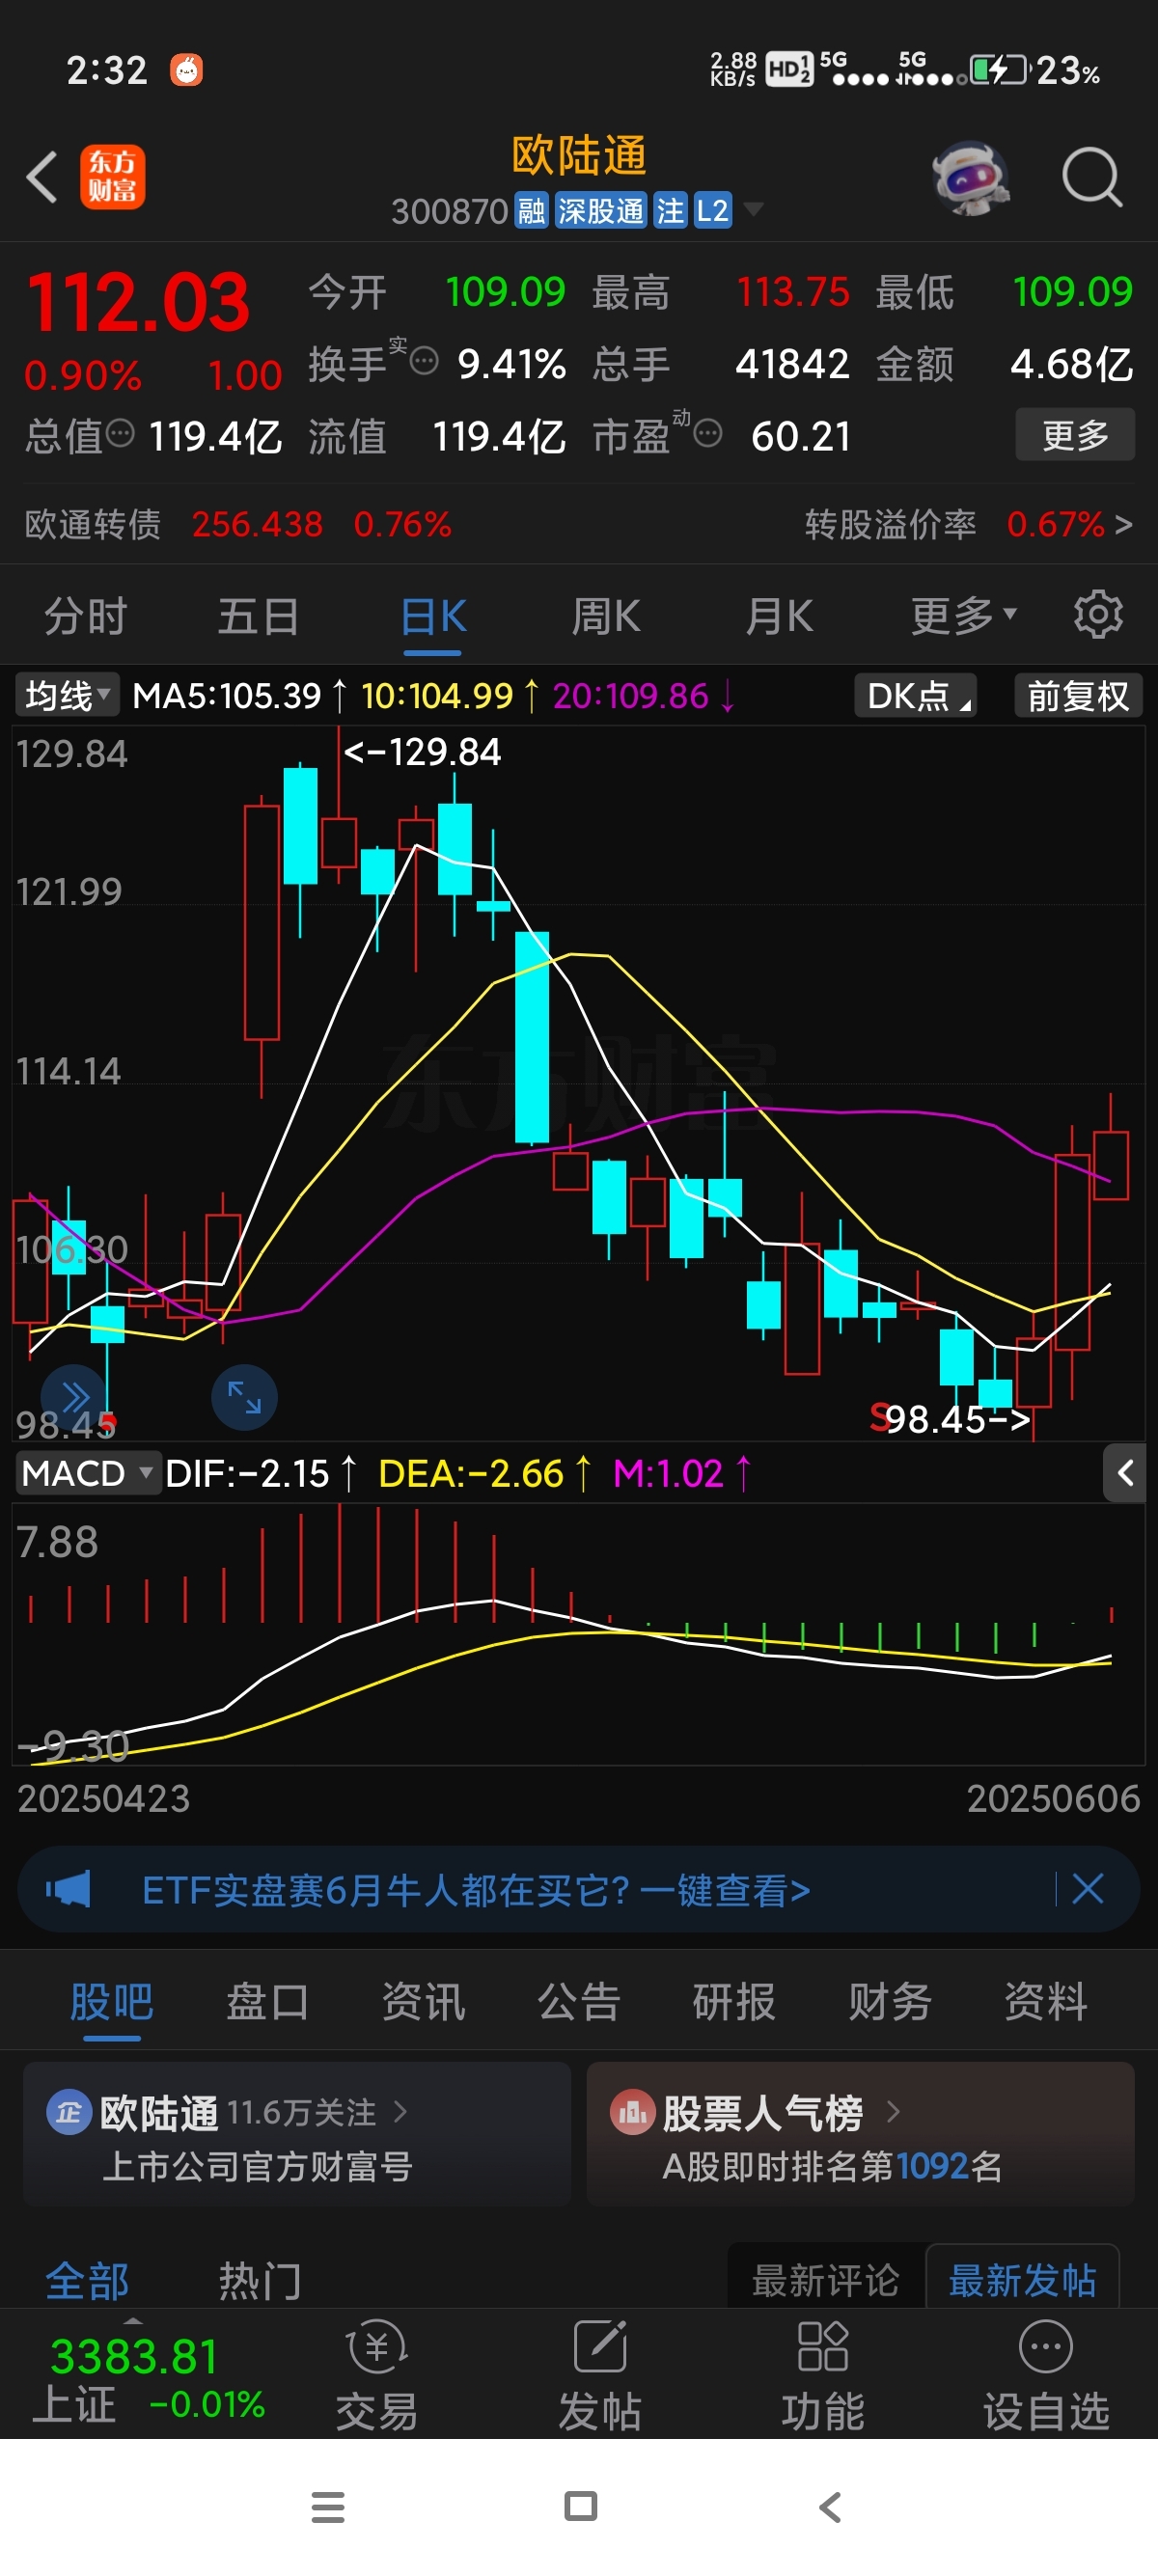The width and height of the screenshot is (1158, 2576).
Task: Tap the MA5:105.39 readout
Action: pos(240,695)
